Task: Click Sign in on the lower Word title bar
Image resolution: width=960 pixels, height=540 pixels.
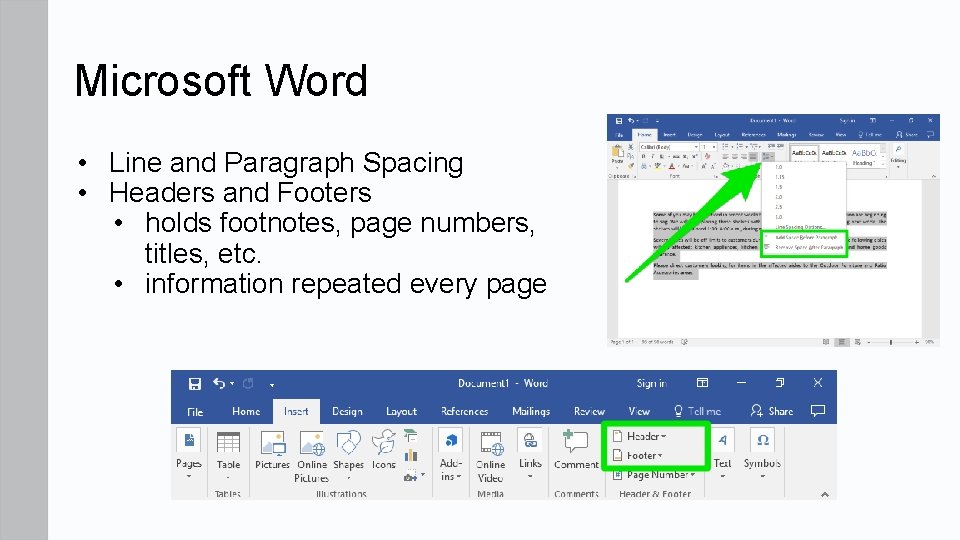Action: pos(651,383)
